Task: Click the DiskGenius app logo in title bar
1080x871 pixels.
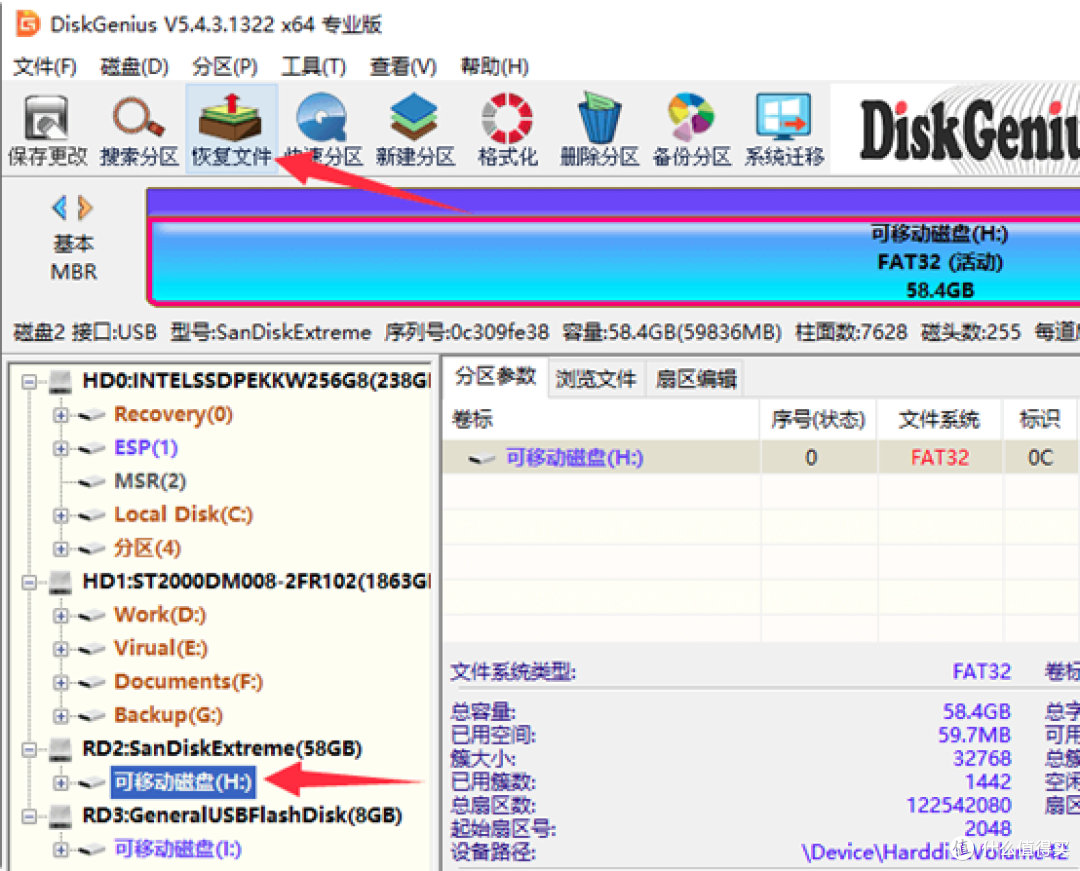Action: click(28, 23)
